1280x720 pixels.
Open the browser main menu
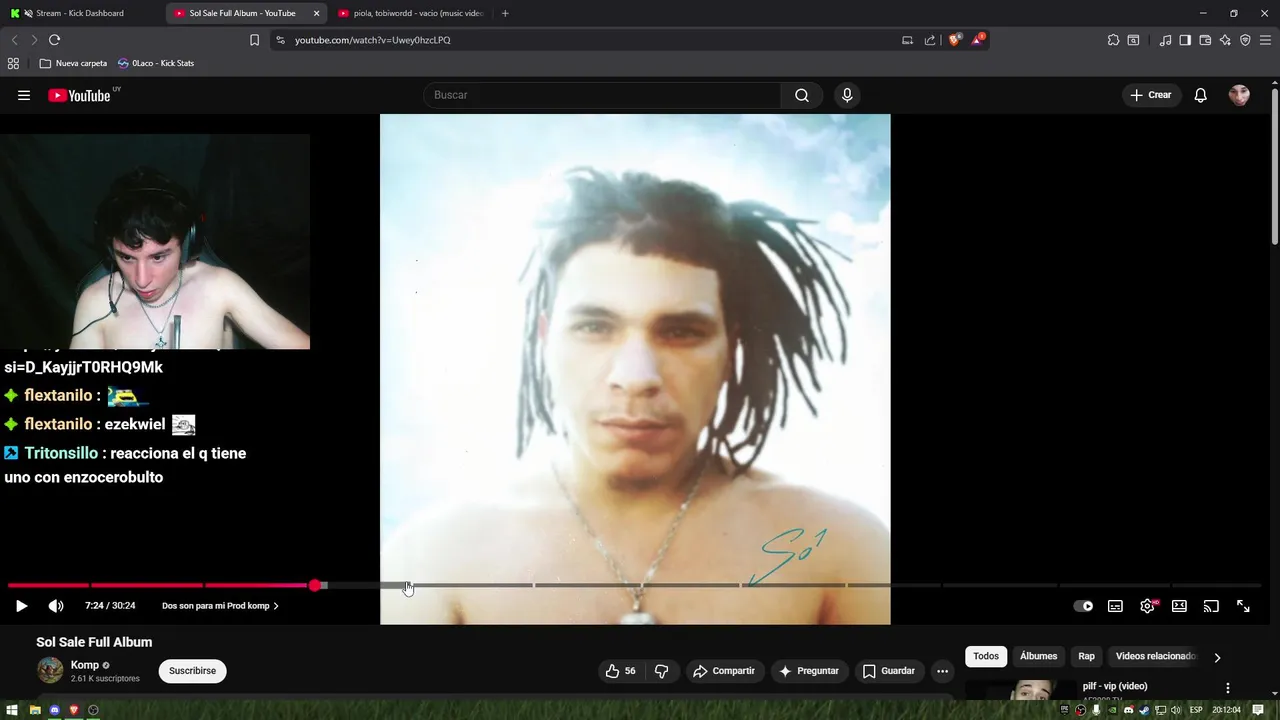(x=1265, y=40)
